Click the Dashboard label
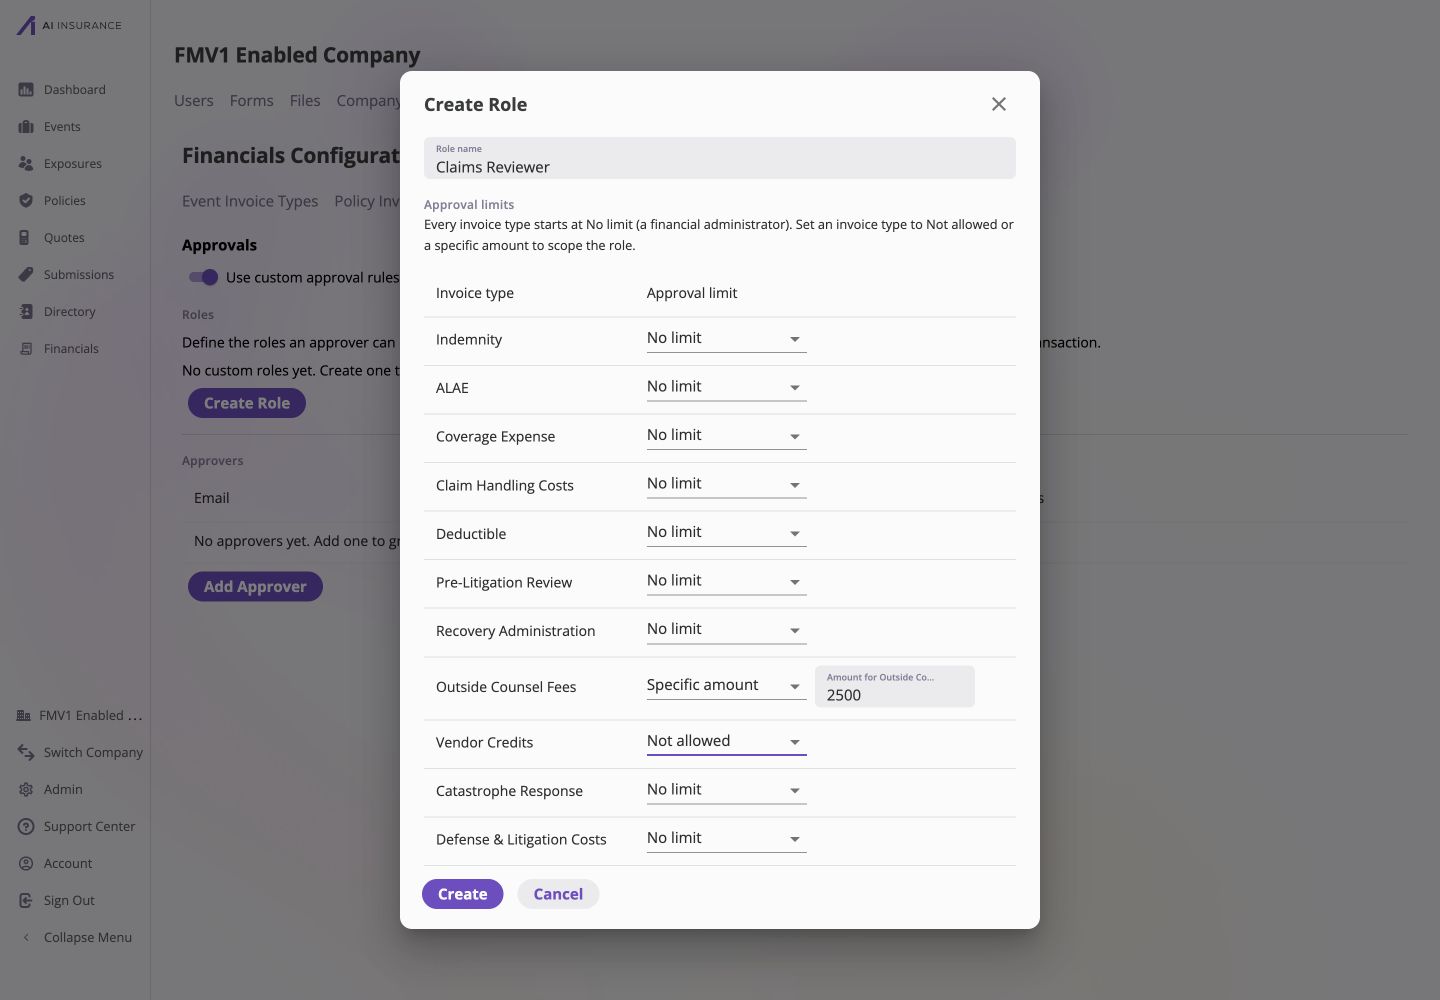This screenshot has width=1440, height=1000. pos(75,90)
